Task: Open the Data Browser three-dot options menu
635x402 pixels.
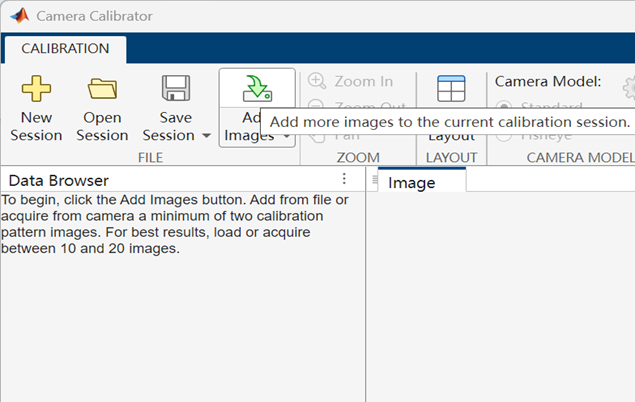Action: coord(344,179)
